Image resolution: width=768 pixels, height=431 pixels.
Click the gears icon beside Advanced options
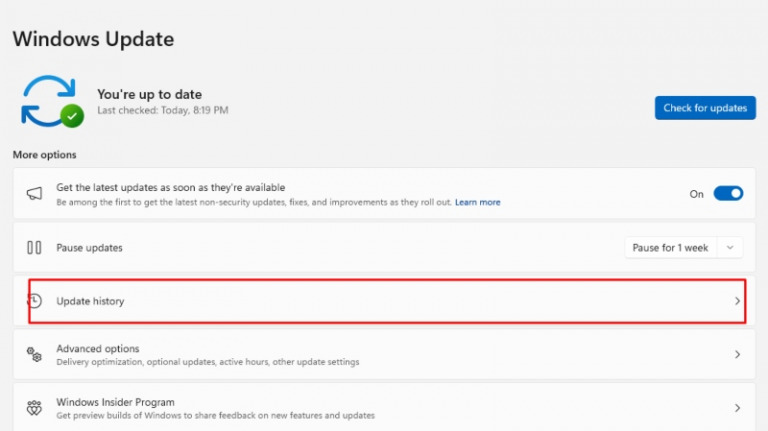pos(34,355)
